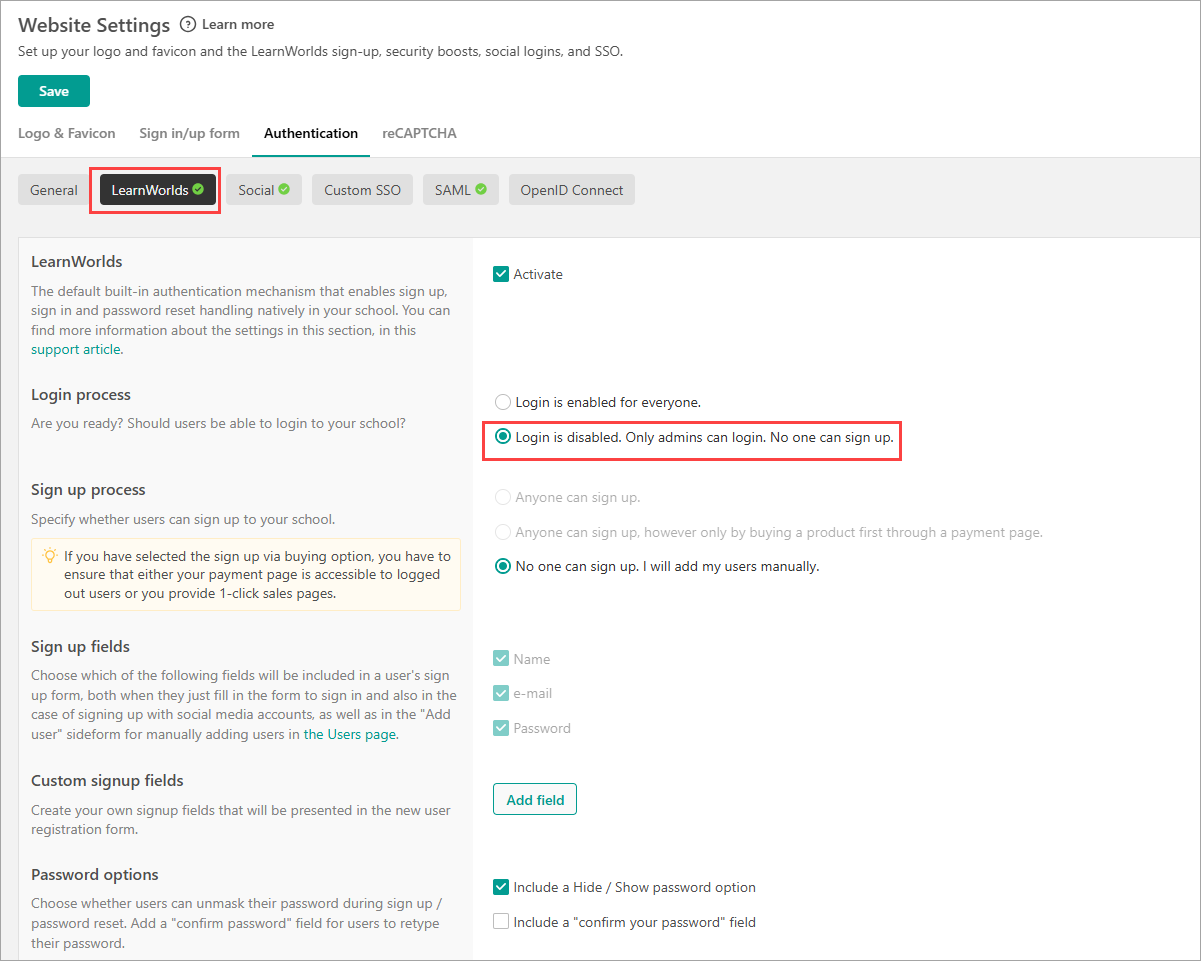Select "Login is enabled for everyone" option

click(x=503, y=402)
